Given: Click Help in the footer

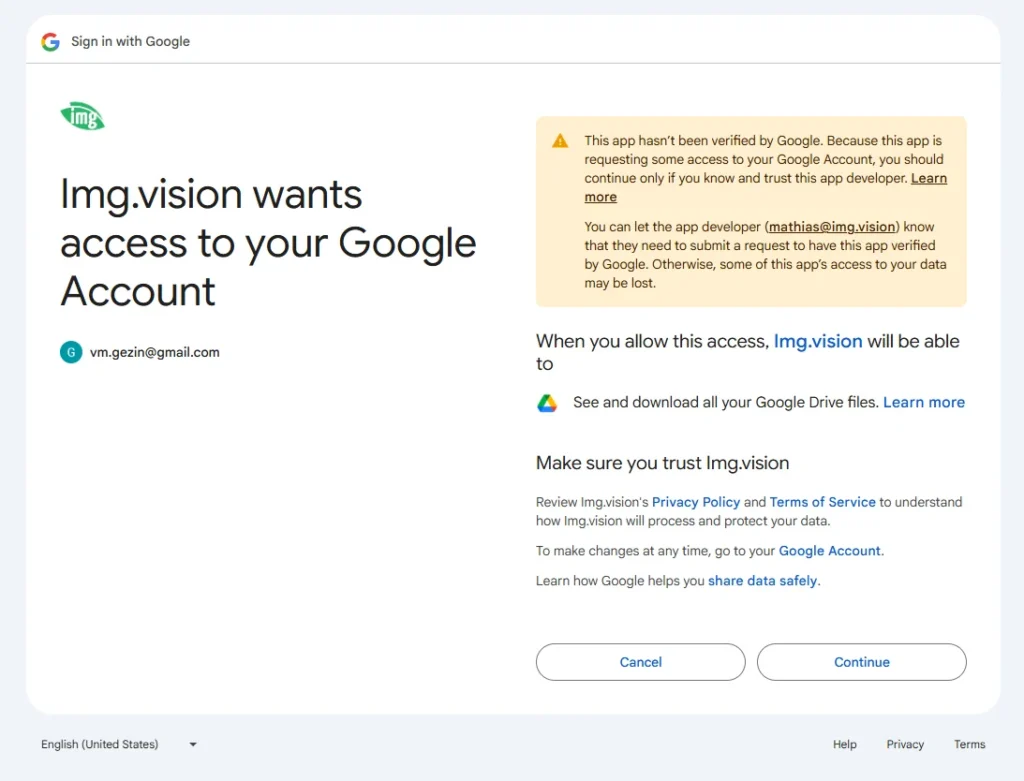Looking at the screenshot, I should (x=844, y=744).
